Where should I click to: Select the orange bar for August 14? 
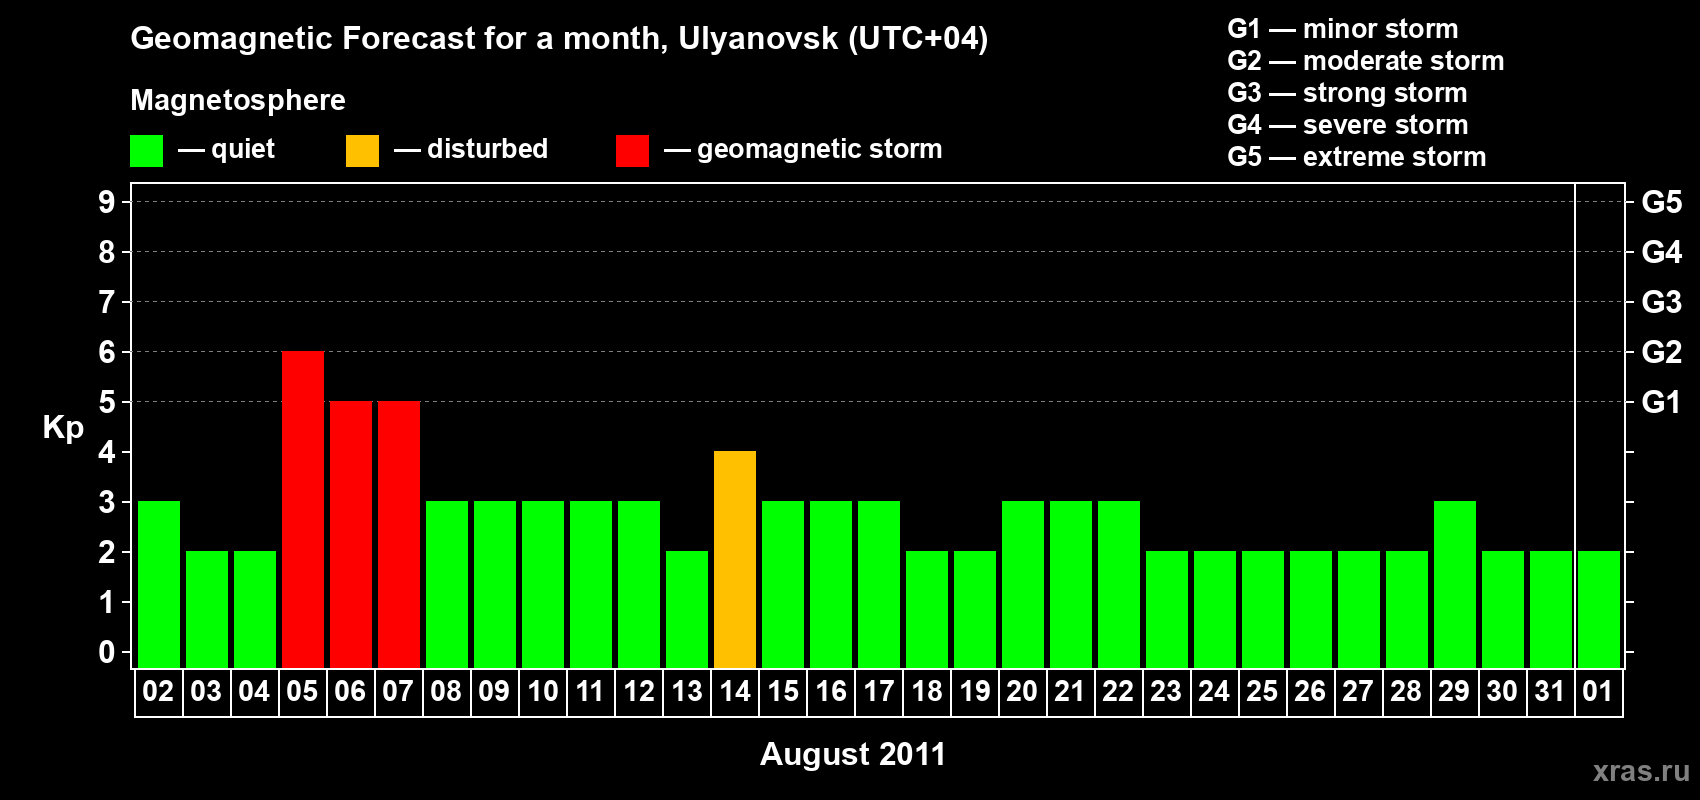735,559
